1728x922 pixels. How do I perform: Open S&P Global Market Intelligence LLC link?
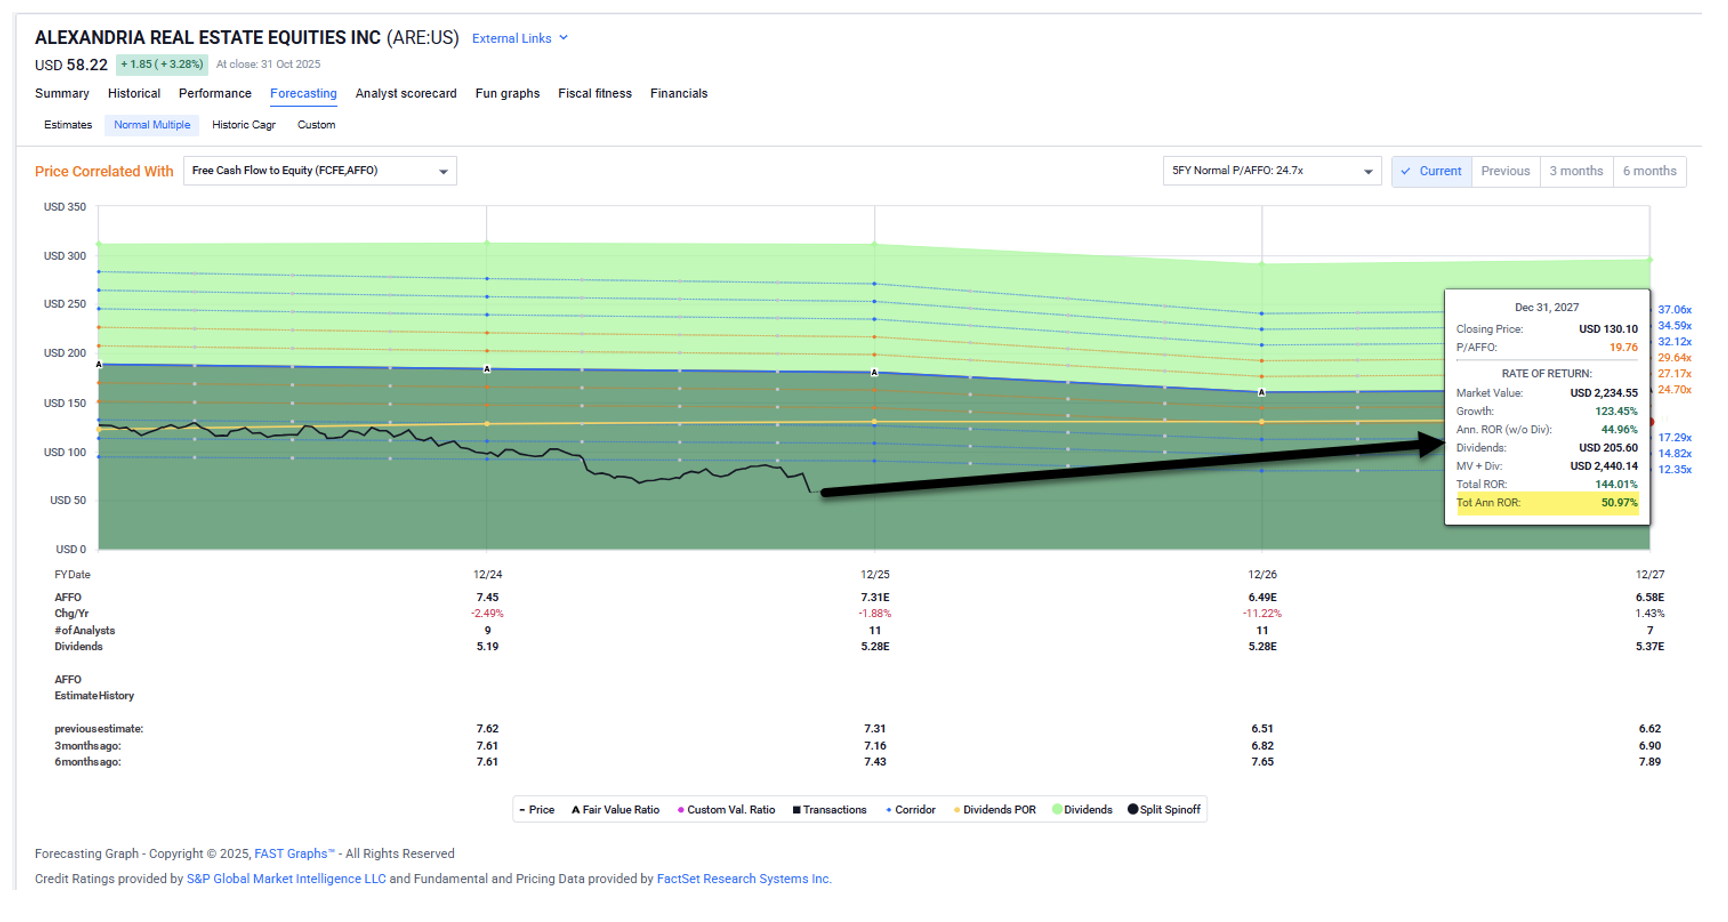286,879
